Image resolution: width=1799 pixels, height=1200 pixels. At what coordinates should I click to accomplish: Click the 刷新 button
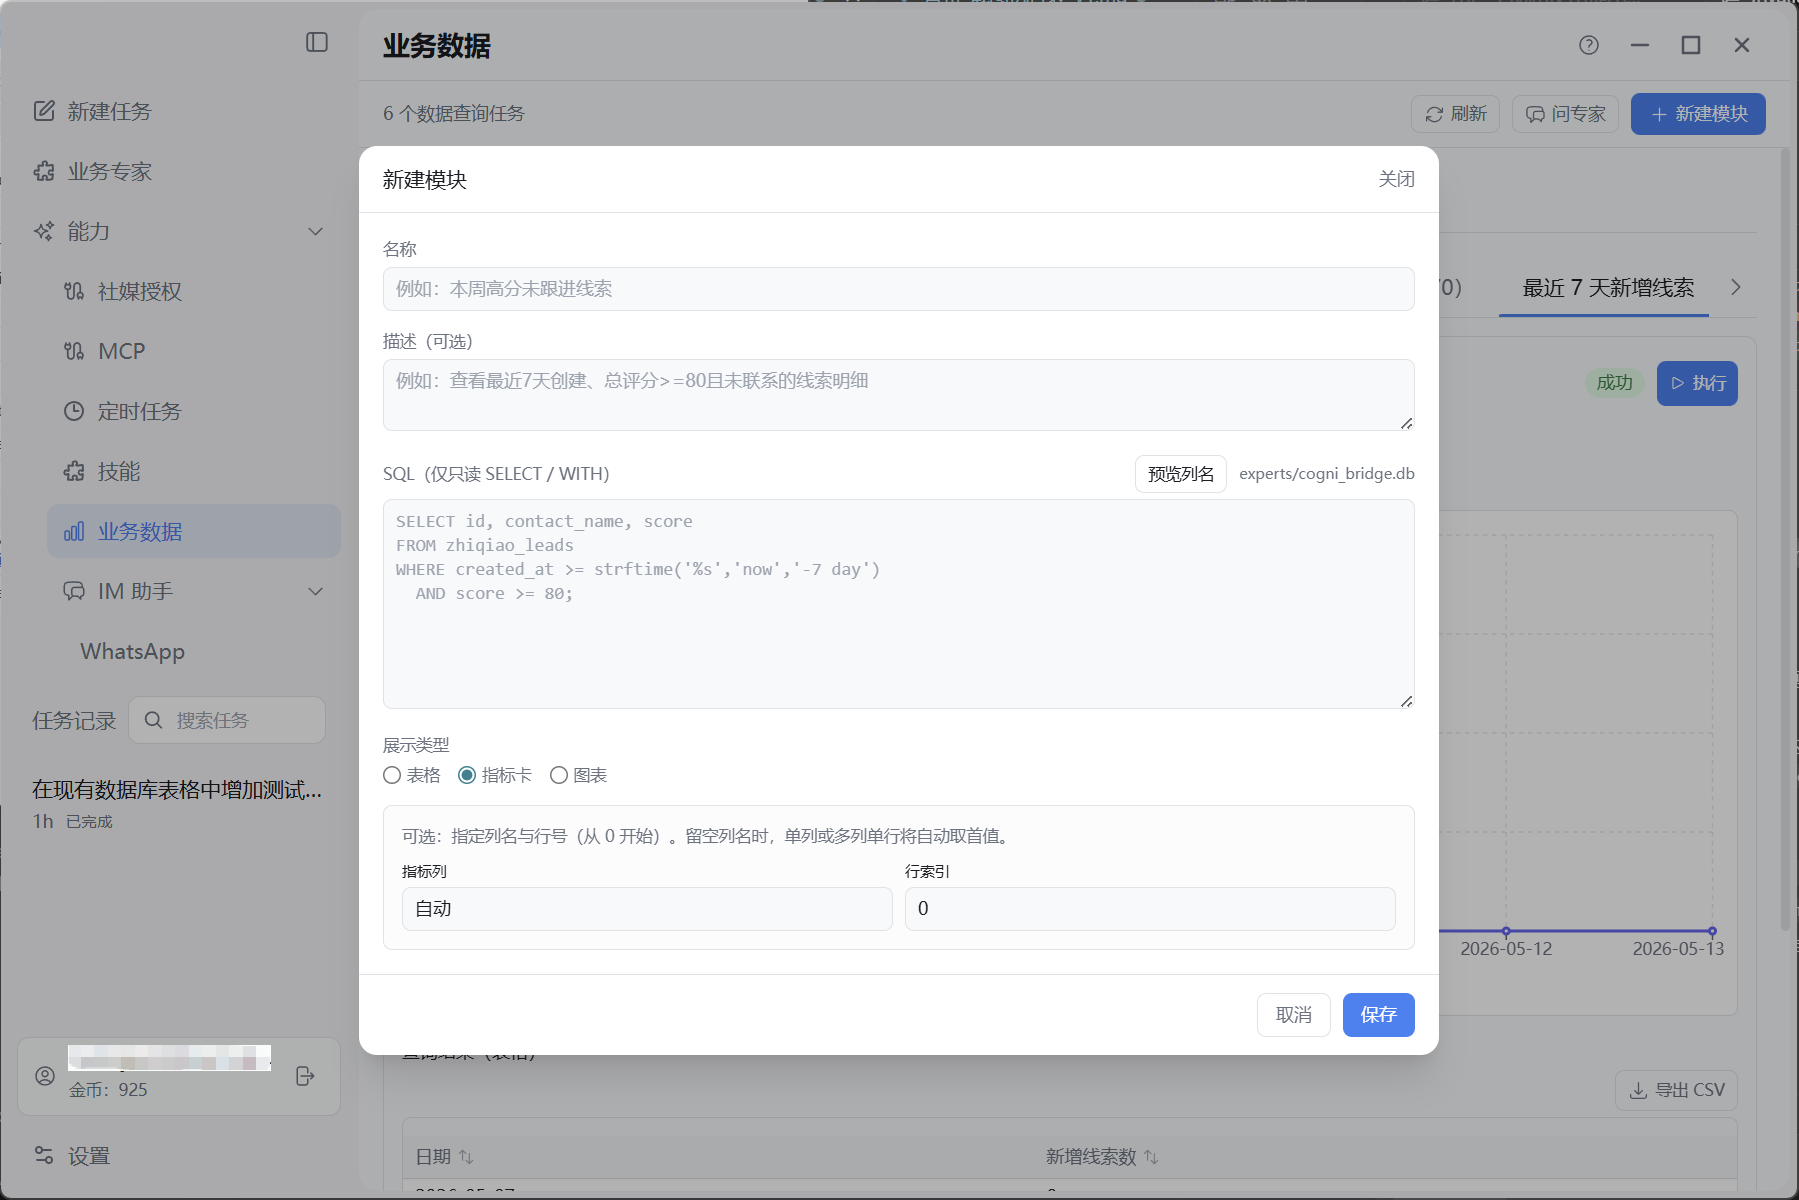click(1455, 114)
